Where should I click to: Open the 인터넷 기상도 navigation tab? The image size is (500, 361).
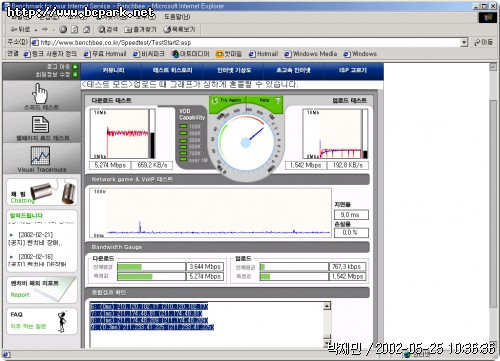pyautogui.click(x=234, y=70)
